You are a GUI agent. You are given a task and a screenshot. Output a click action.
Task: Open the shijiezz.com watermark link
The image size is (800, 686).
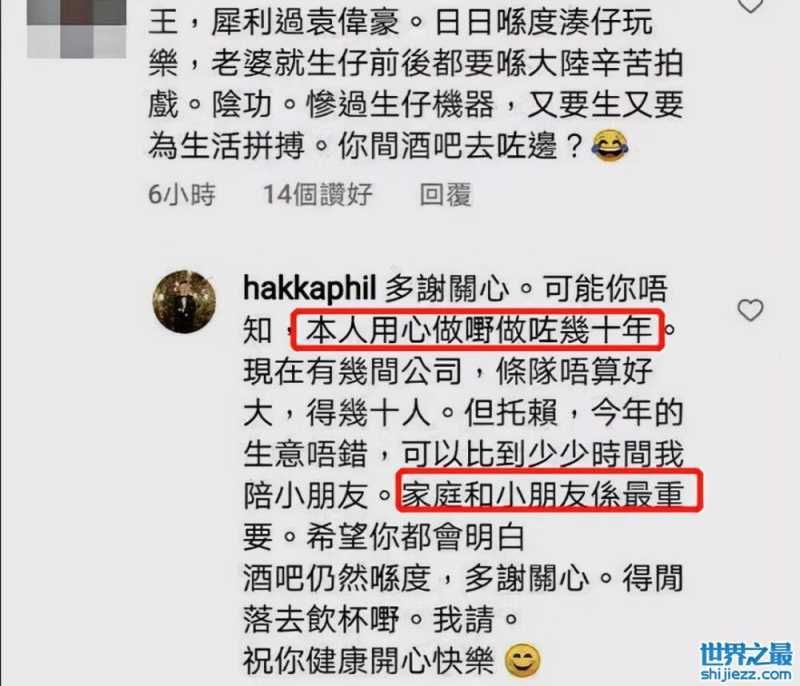(746, 674)
